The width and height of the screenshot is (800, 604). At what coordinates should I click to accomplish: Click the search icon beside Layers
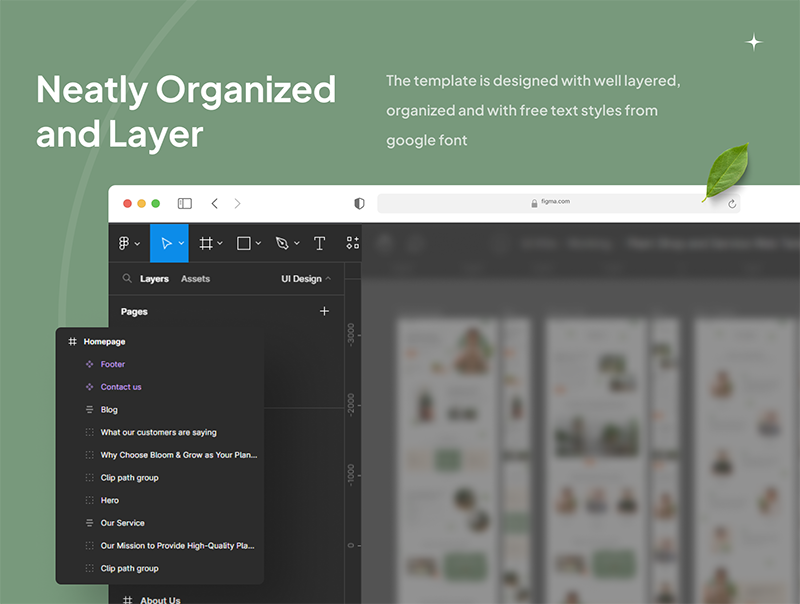[127, 279]
